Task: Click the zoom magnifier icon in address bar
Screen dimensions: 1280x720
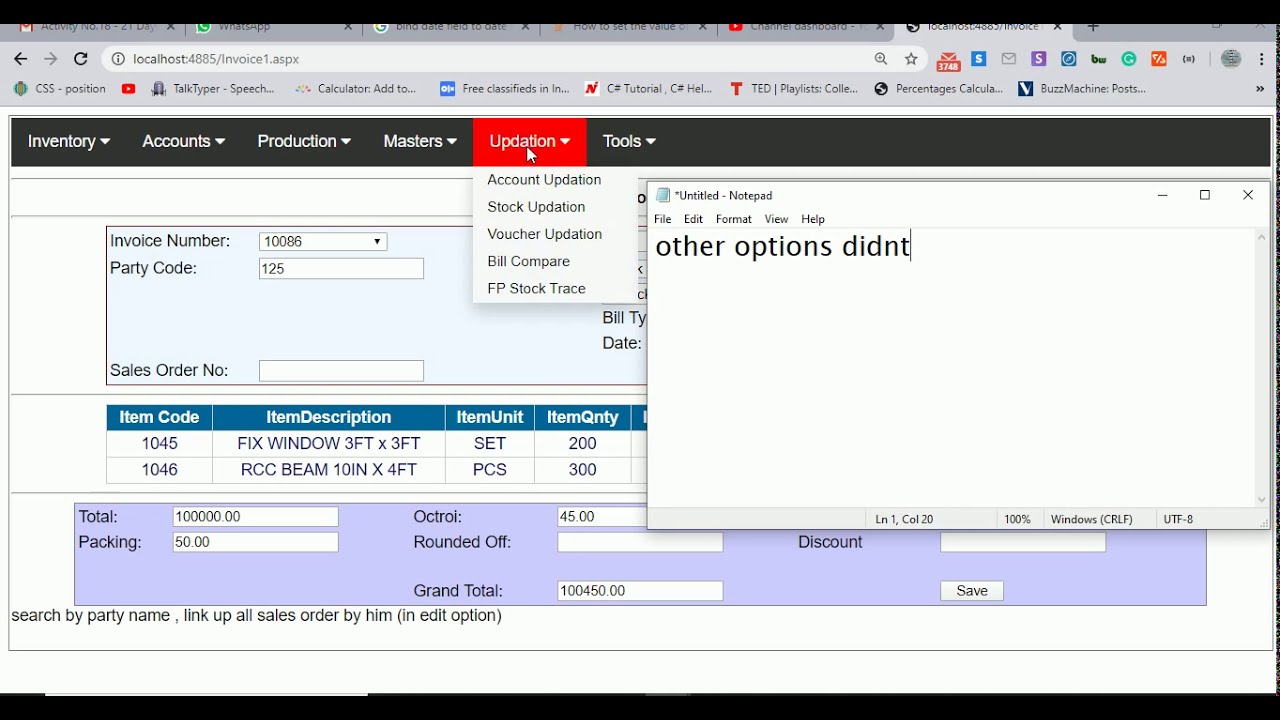Action: pyautogui.click(x=881, y=59)
